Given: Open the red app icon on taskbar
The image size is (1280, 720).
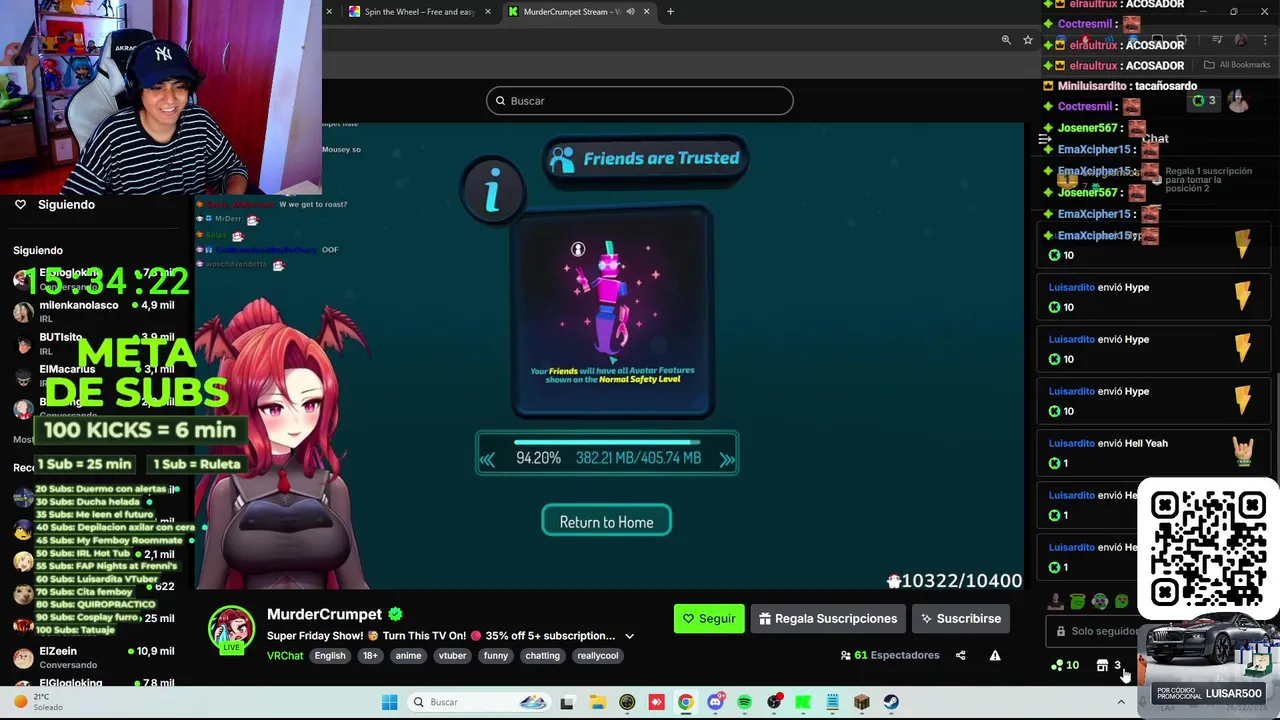Looking at the screenshot, I should pyautogui.click(x=656, y=702).
